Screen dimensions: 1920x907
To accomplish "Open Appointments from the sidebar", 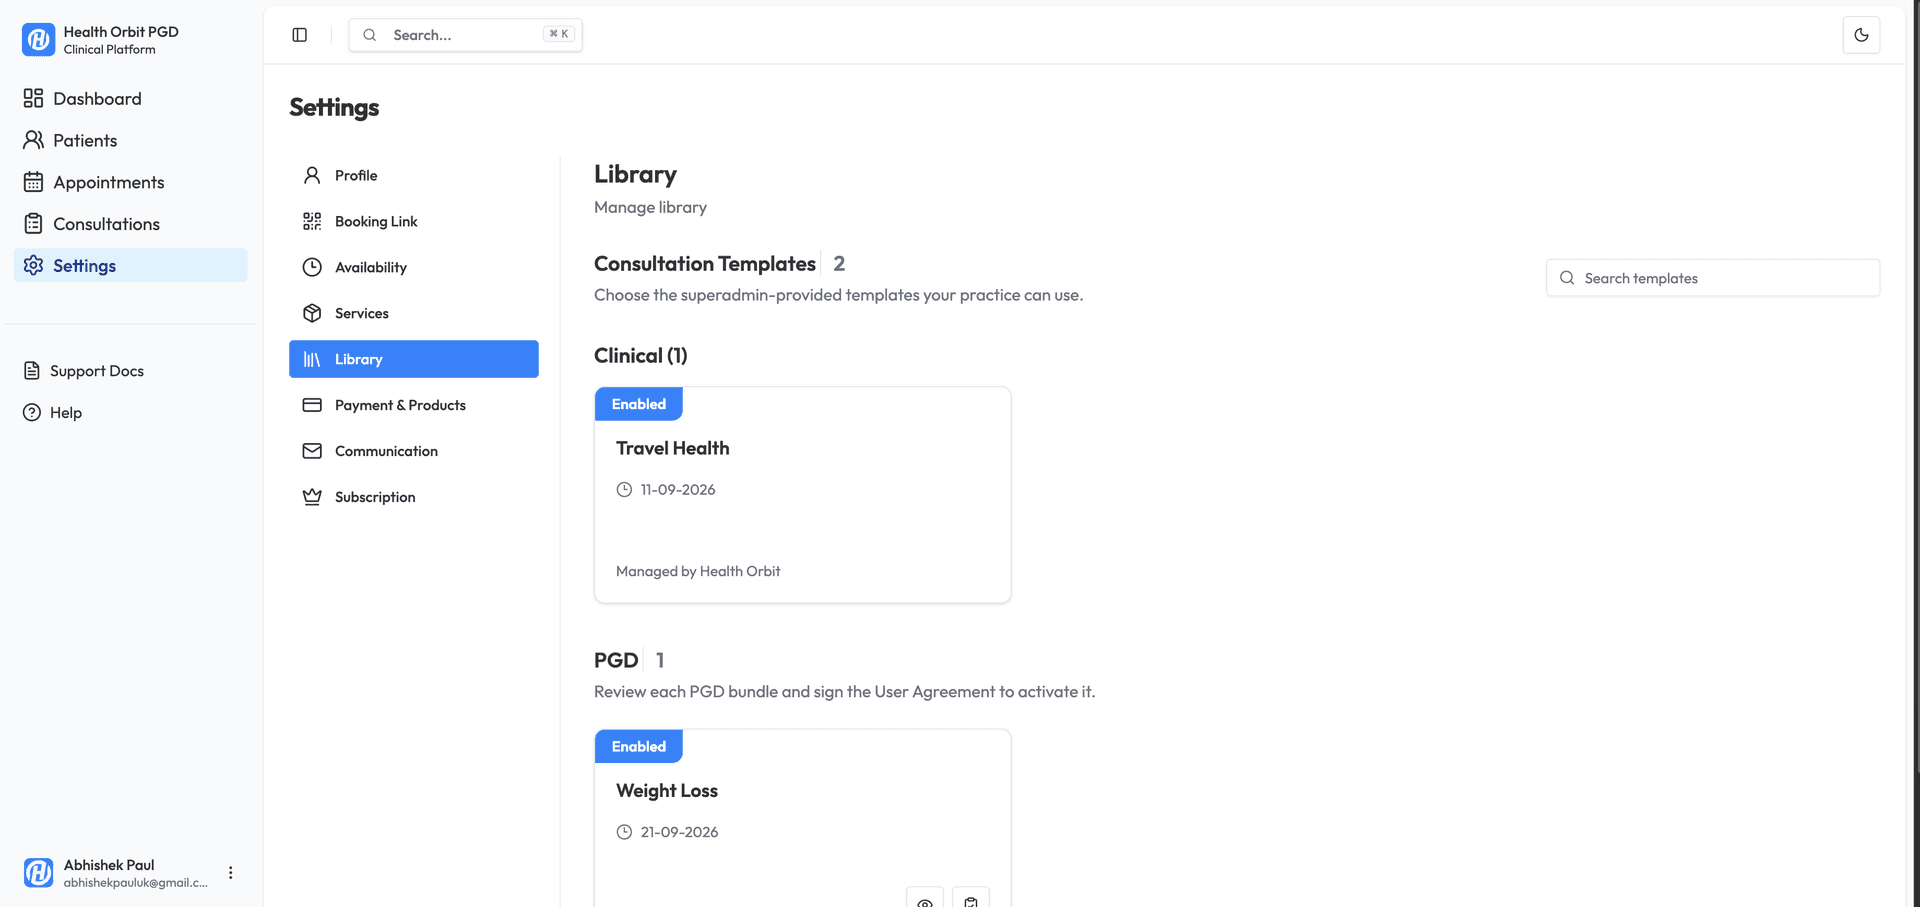I will tap(130, 182).
